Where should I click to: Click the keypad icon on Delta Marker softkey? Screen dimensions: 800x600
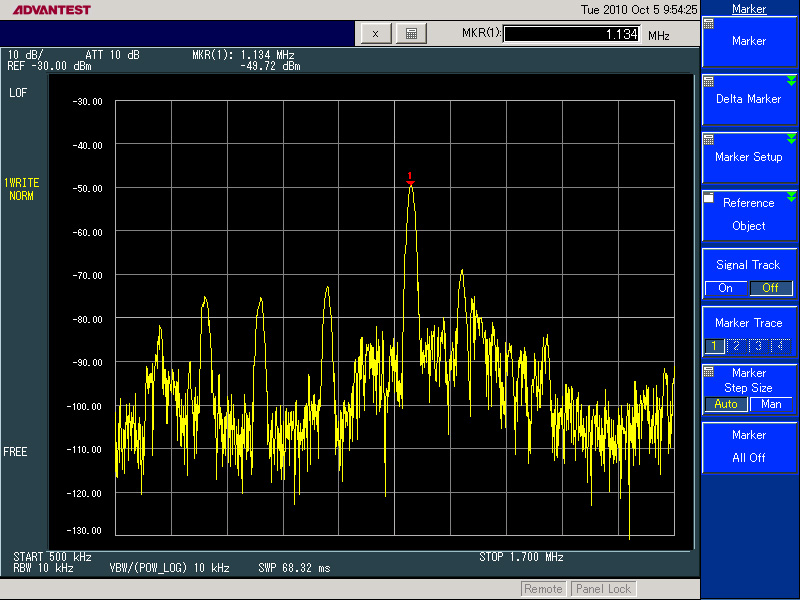click(x=709, y=81)
